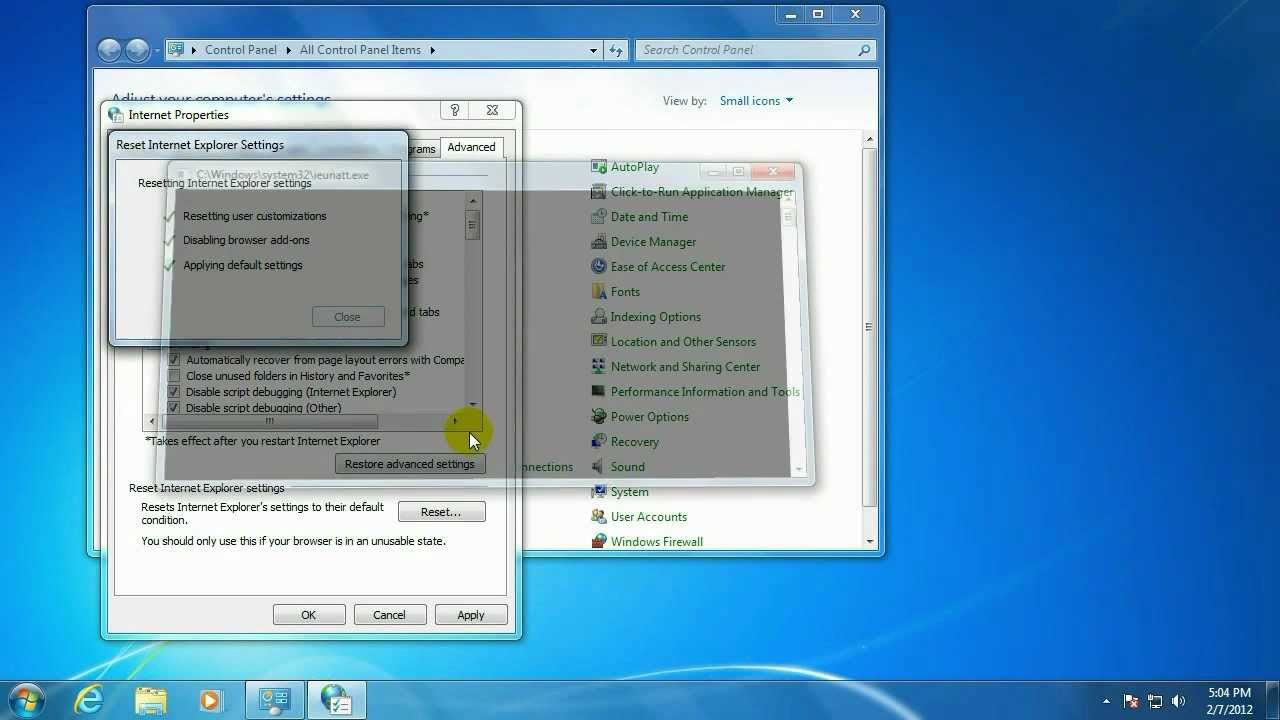Launch Internet Explorer from the taskbar
Screen dimensions: 1280x720
tap(90, 700)
